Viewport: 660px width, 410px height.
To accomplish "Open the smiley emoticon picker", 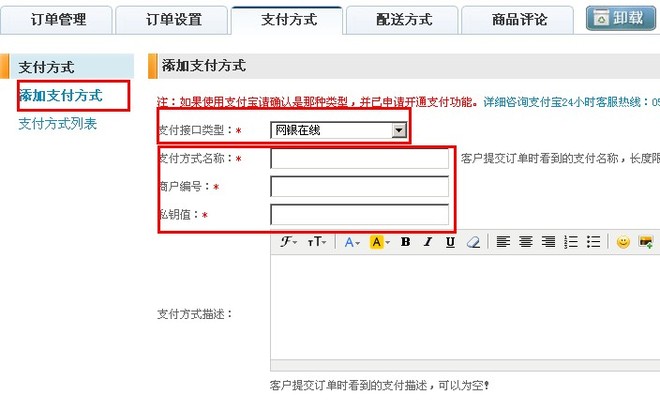I will (x=623, y=242).
